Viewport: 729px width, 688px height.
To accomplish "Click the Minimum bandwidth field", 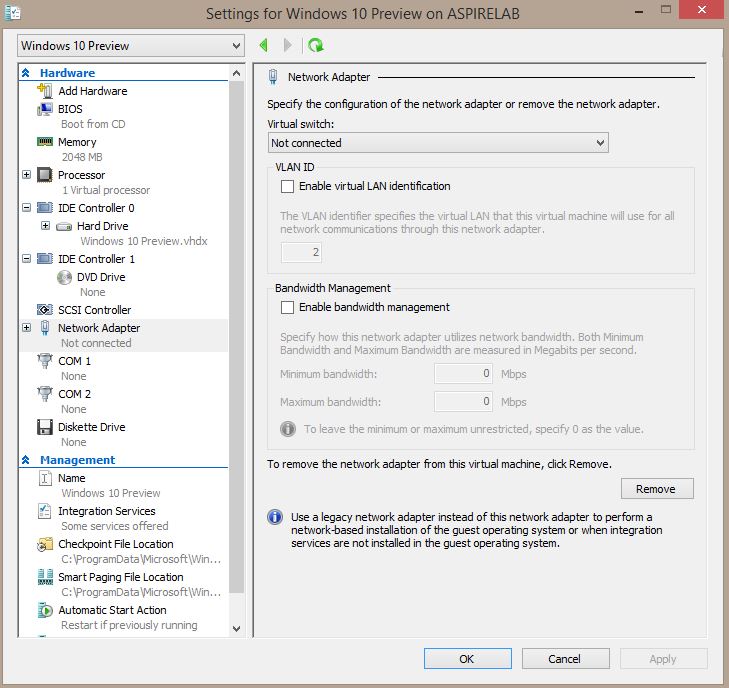I will [x=464, y=374].
